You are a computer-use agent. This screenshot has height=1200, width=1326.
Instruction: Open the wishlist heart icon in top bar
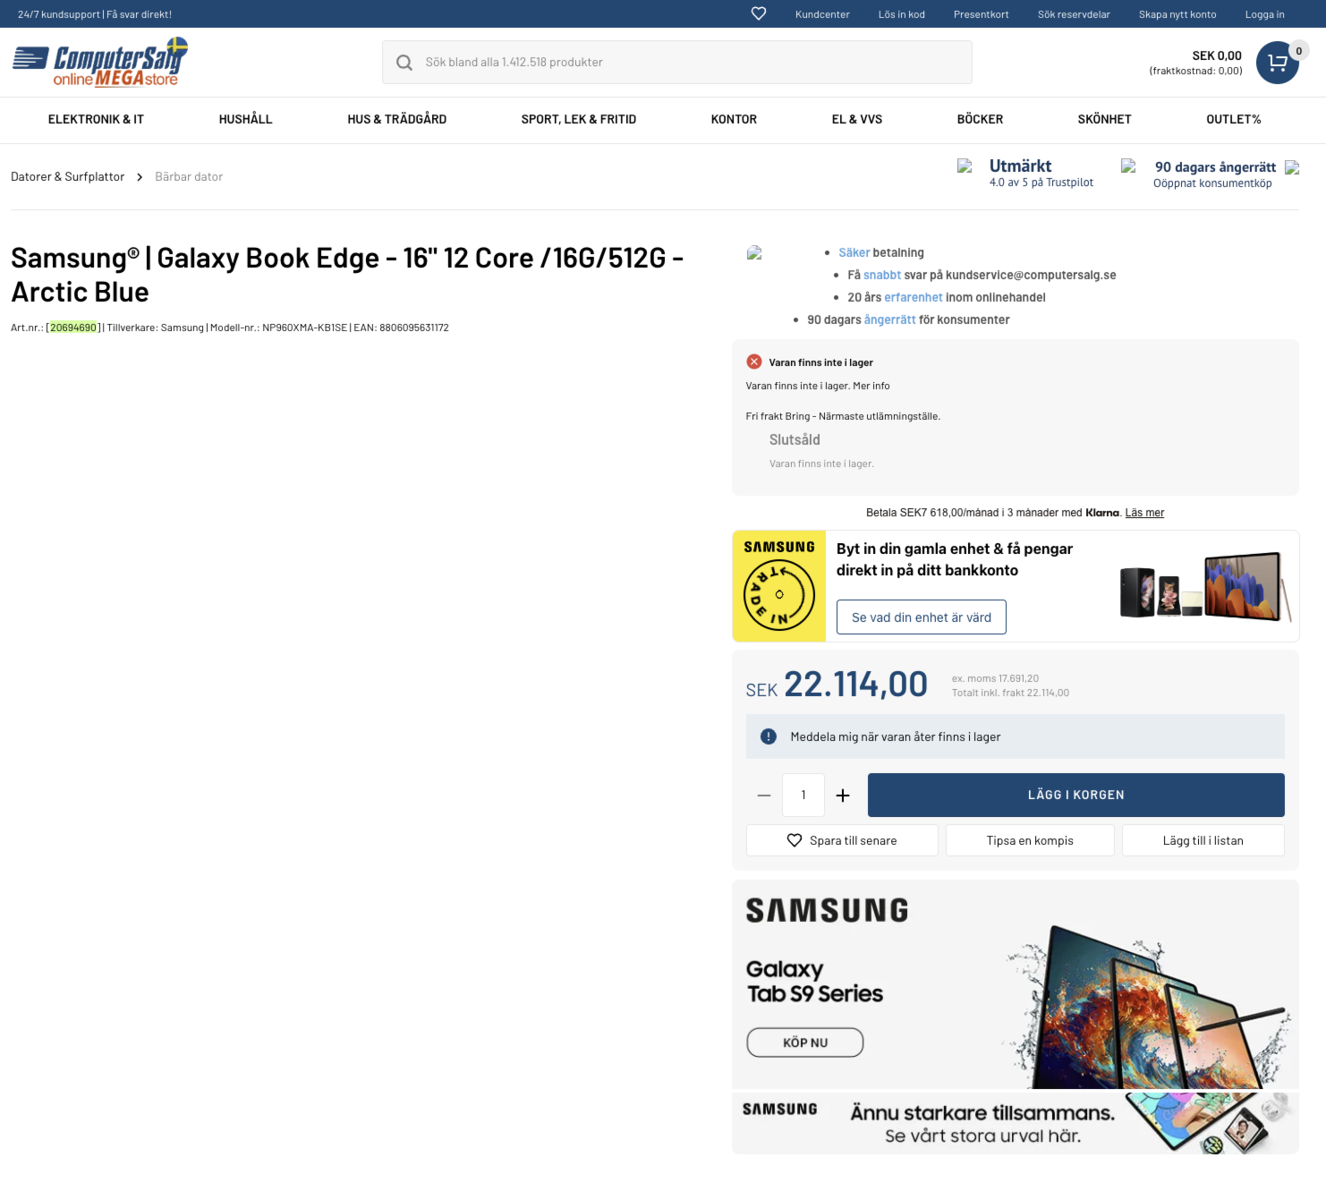(x=758, y=14)
